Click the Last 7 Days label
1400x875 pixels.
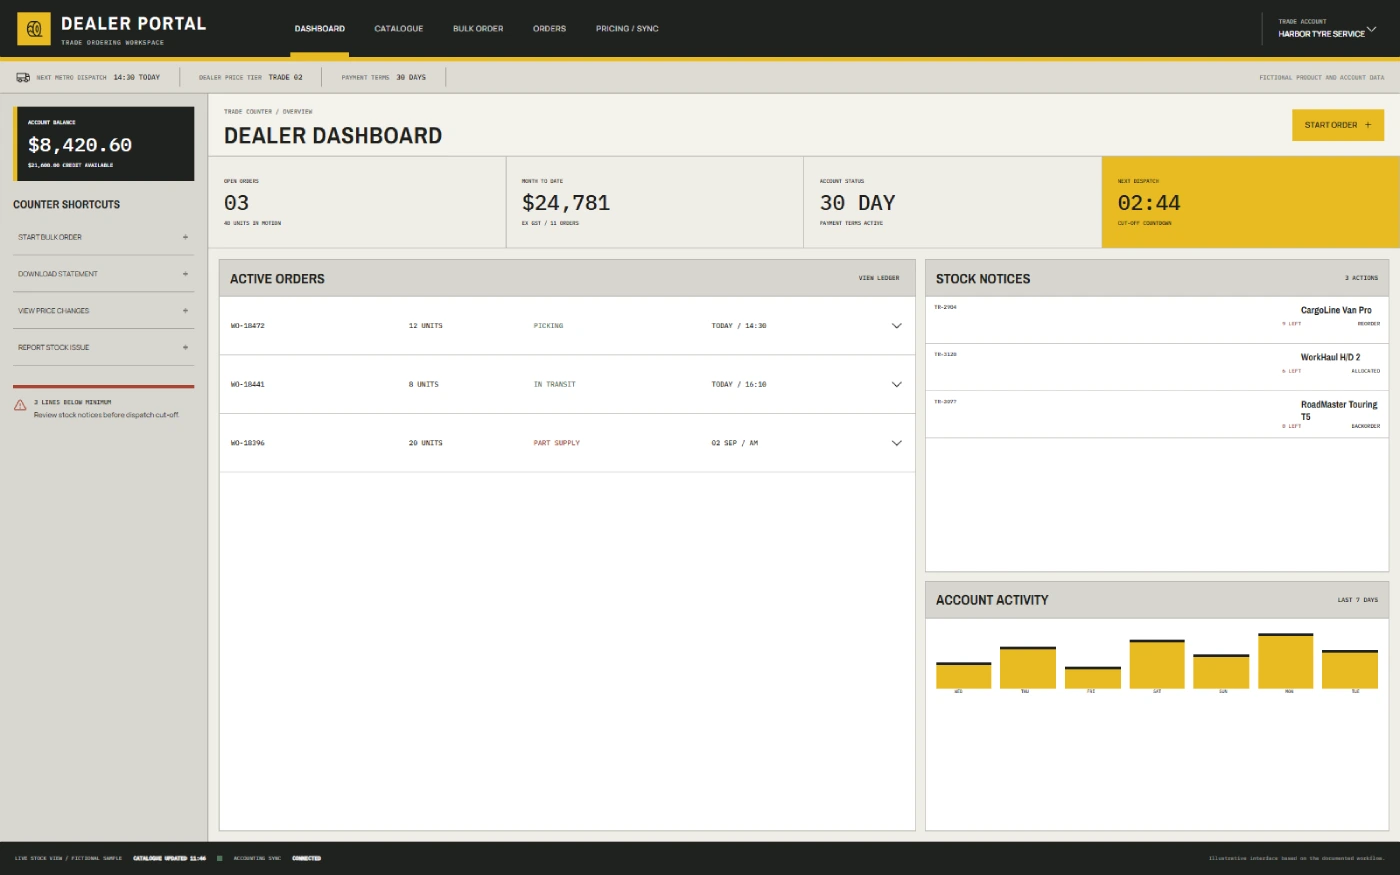coord(1358,600)
